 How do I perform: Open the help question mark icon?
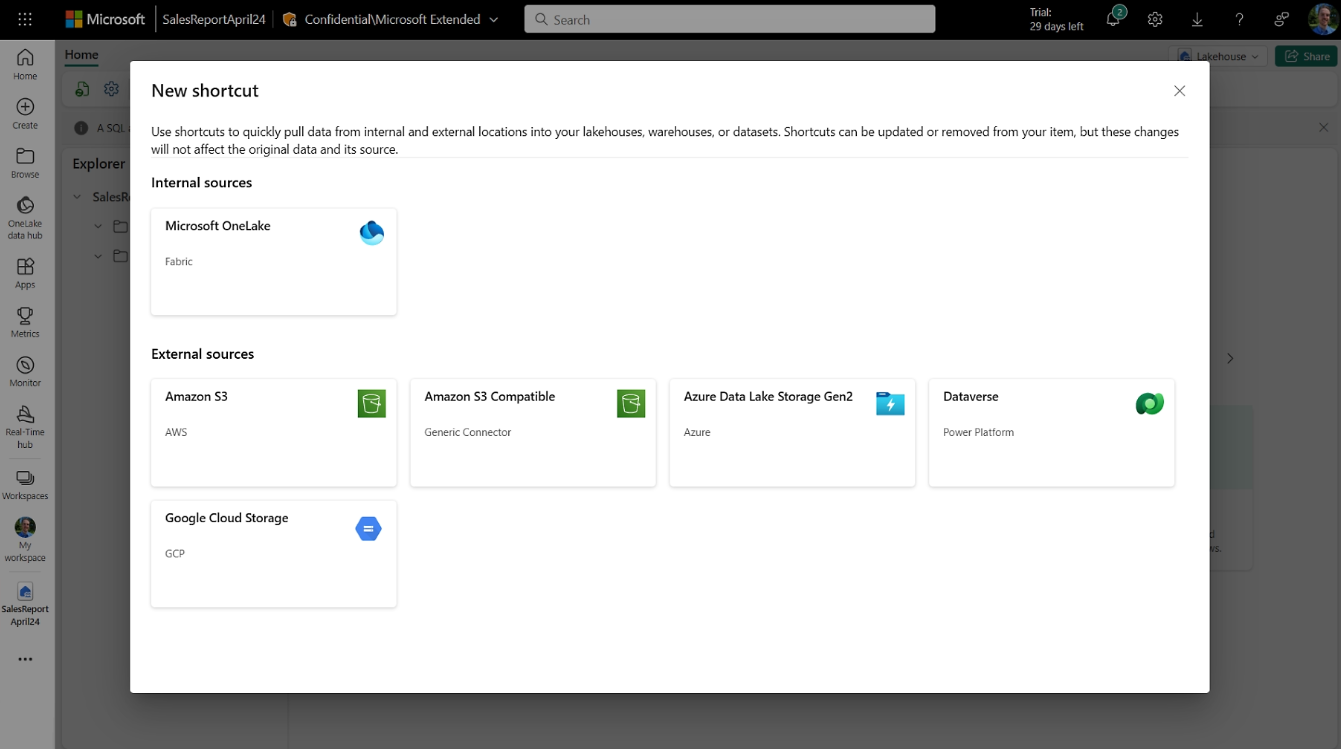coord(1239,20)
